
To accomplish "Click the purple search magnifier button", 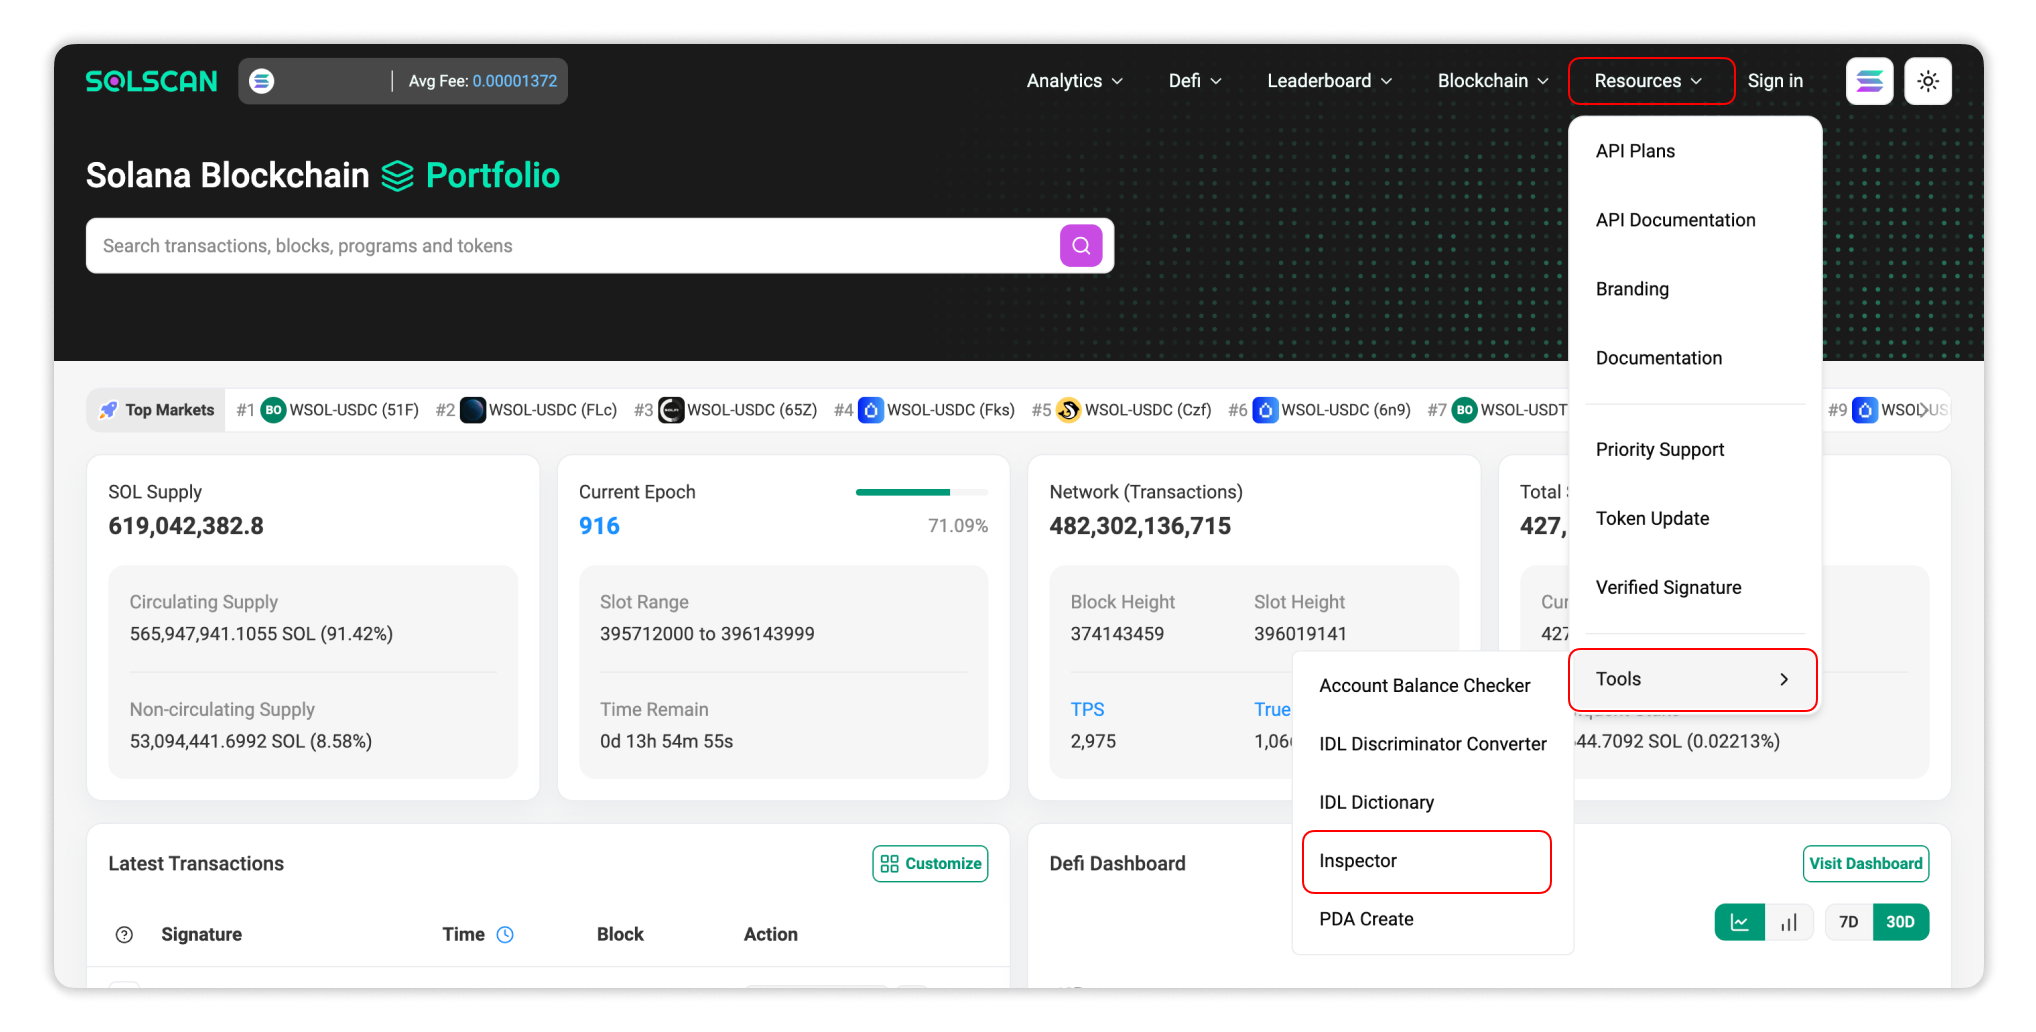I will 1080,246.
